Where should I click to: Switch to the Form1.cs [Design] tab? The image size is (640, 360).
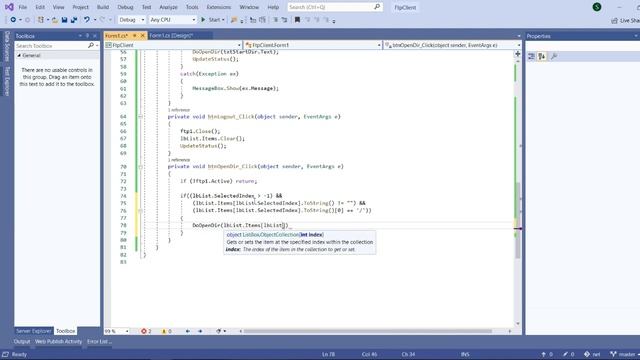[x=171, y=36]
